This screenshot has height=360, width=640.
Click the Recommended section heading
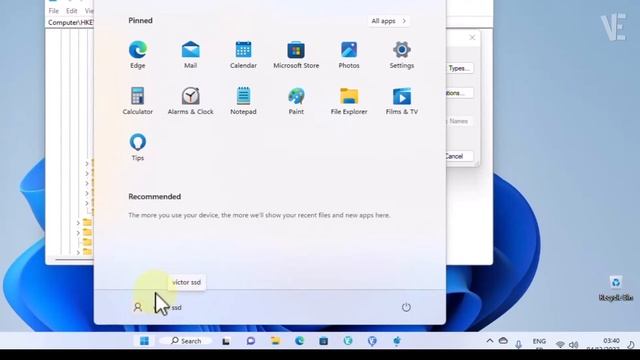click(155, 197)
